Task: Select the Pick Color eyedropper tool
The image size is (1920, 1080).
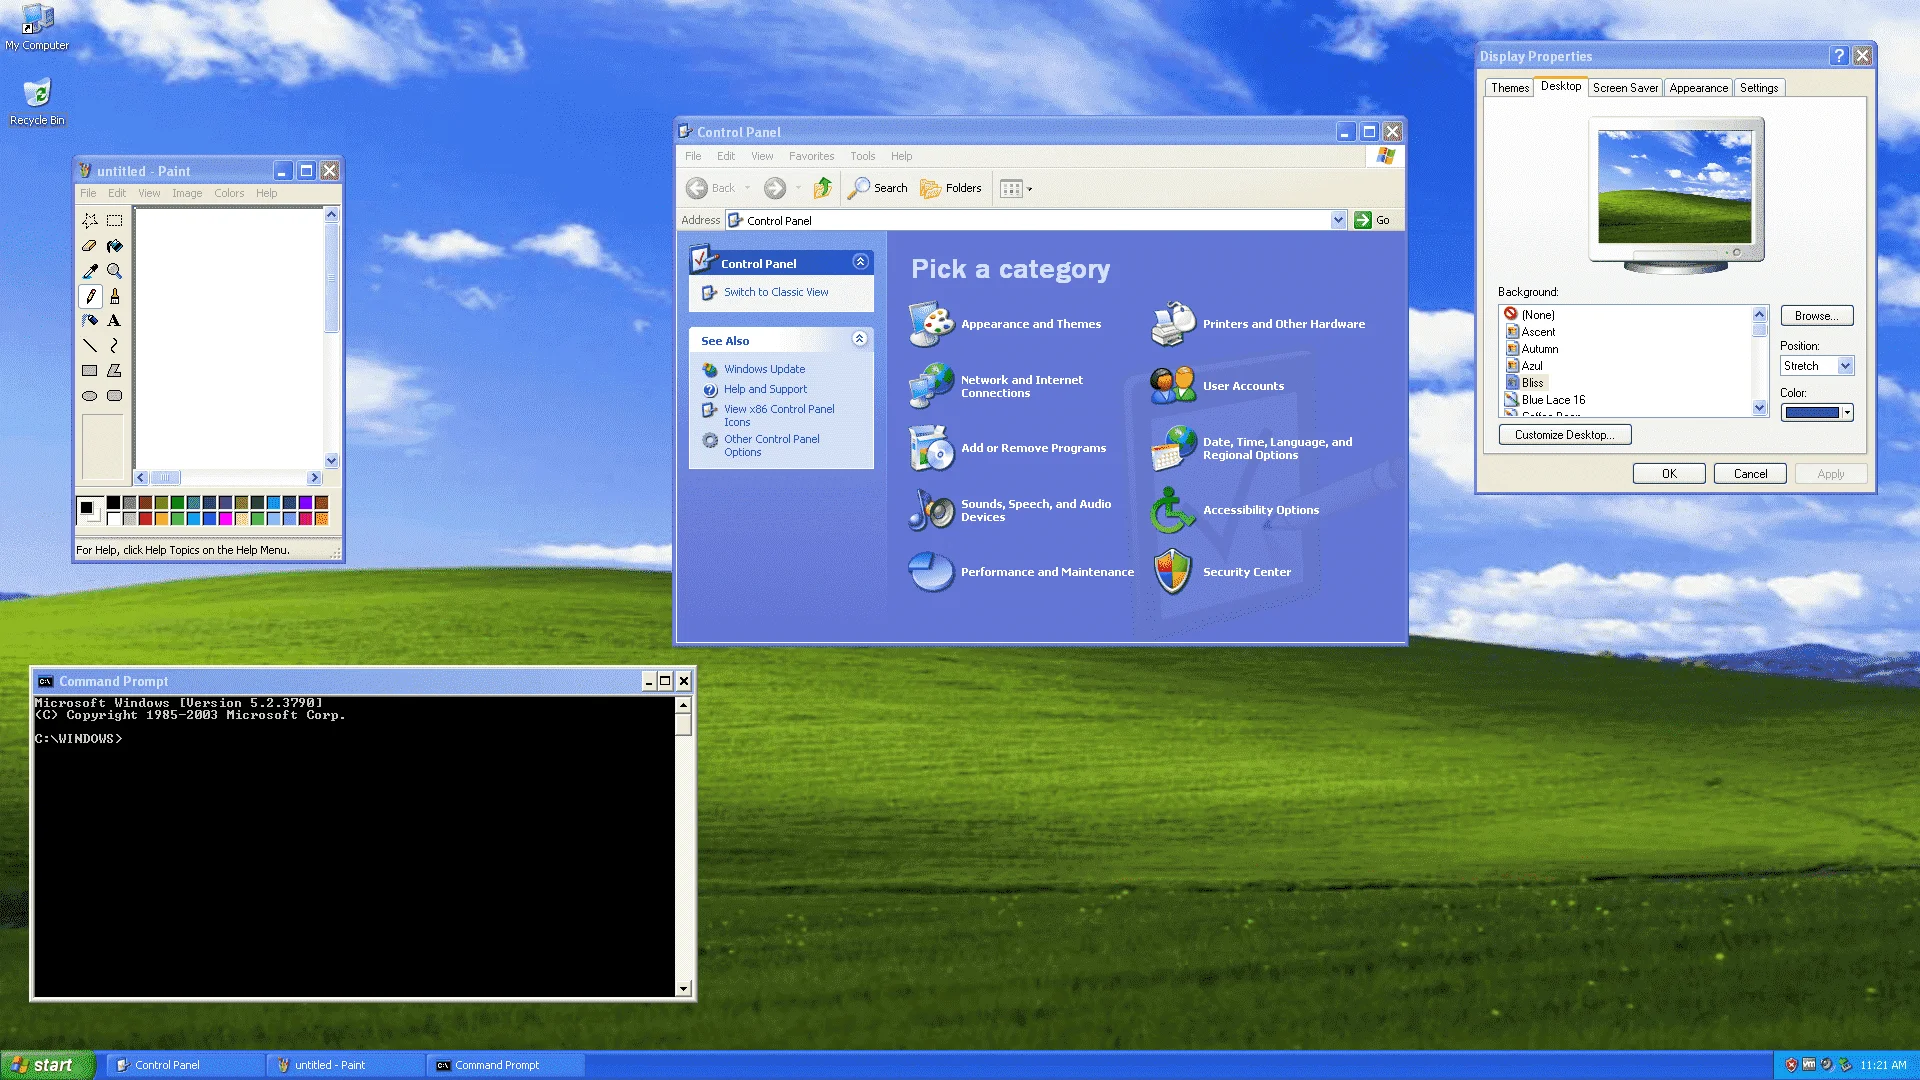Action: pos(90,271)
